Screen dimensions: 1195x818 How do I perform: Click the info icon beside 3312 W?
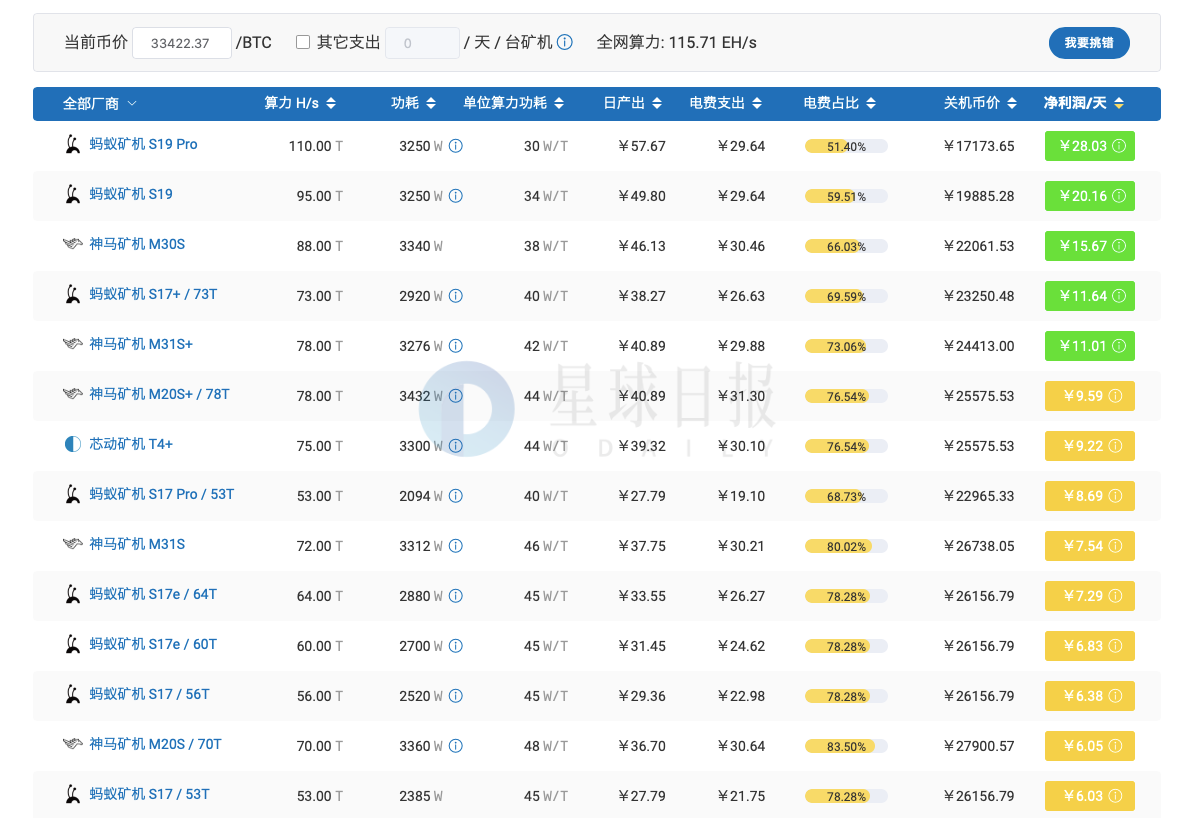pos(456,546)
